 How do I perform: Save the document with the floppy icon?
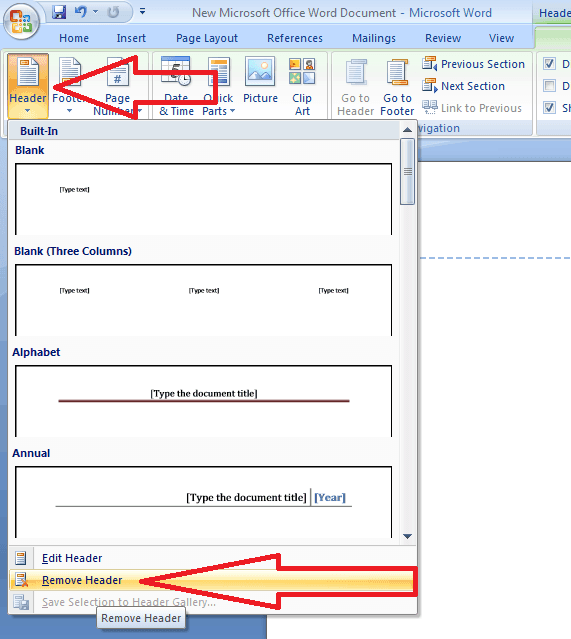tap(59, 12)
